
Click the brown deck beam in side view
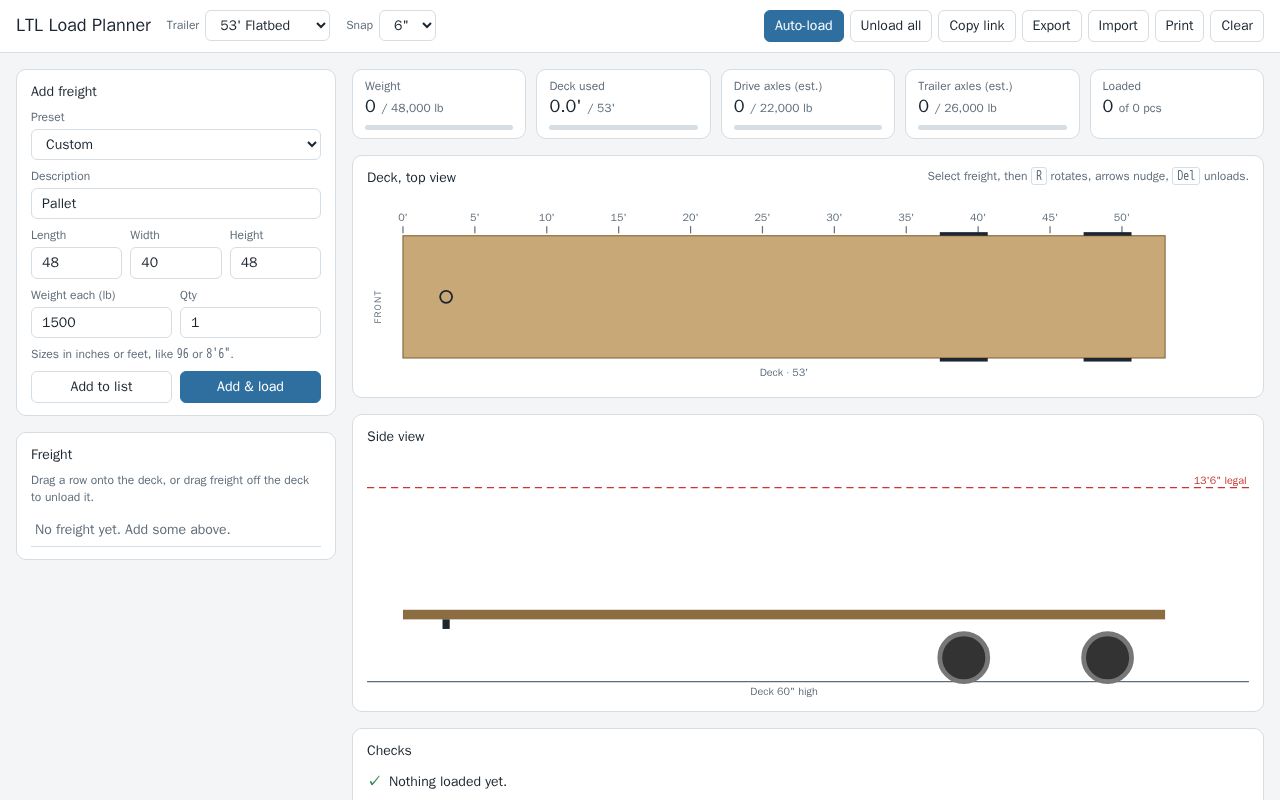click(x=784, y=614)
